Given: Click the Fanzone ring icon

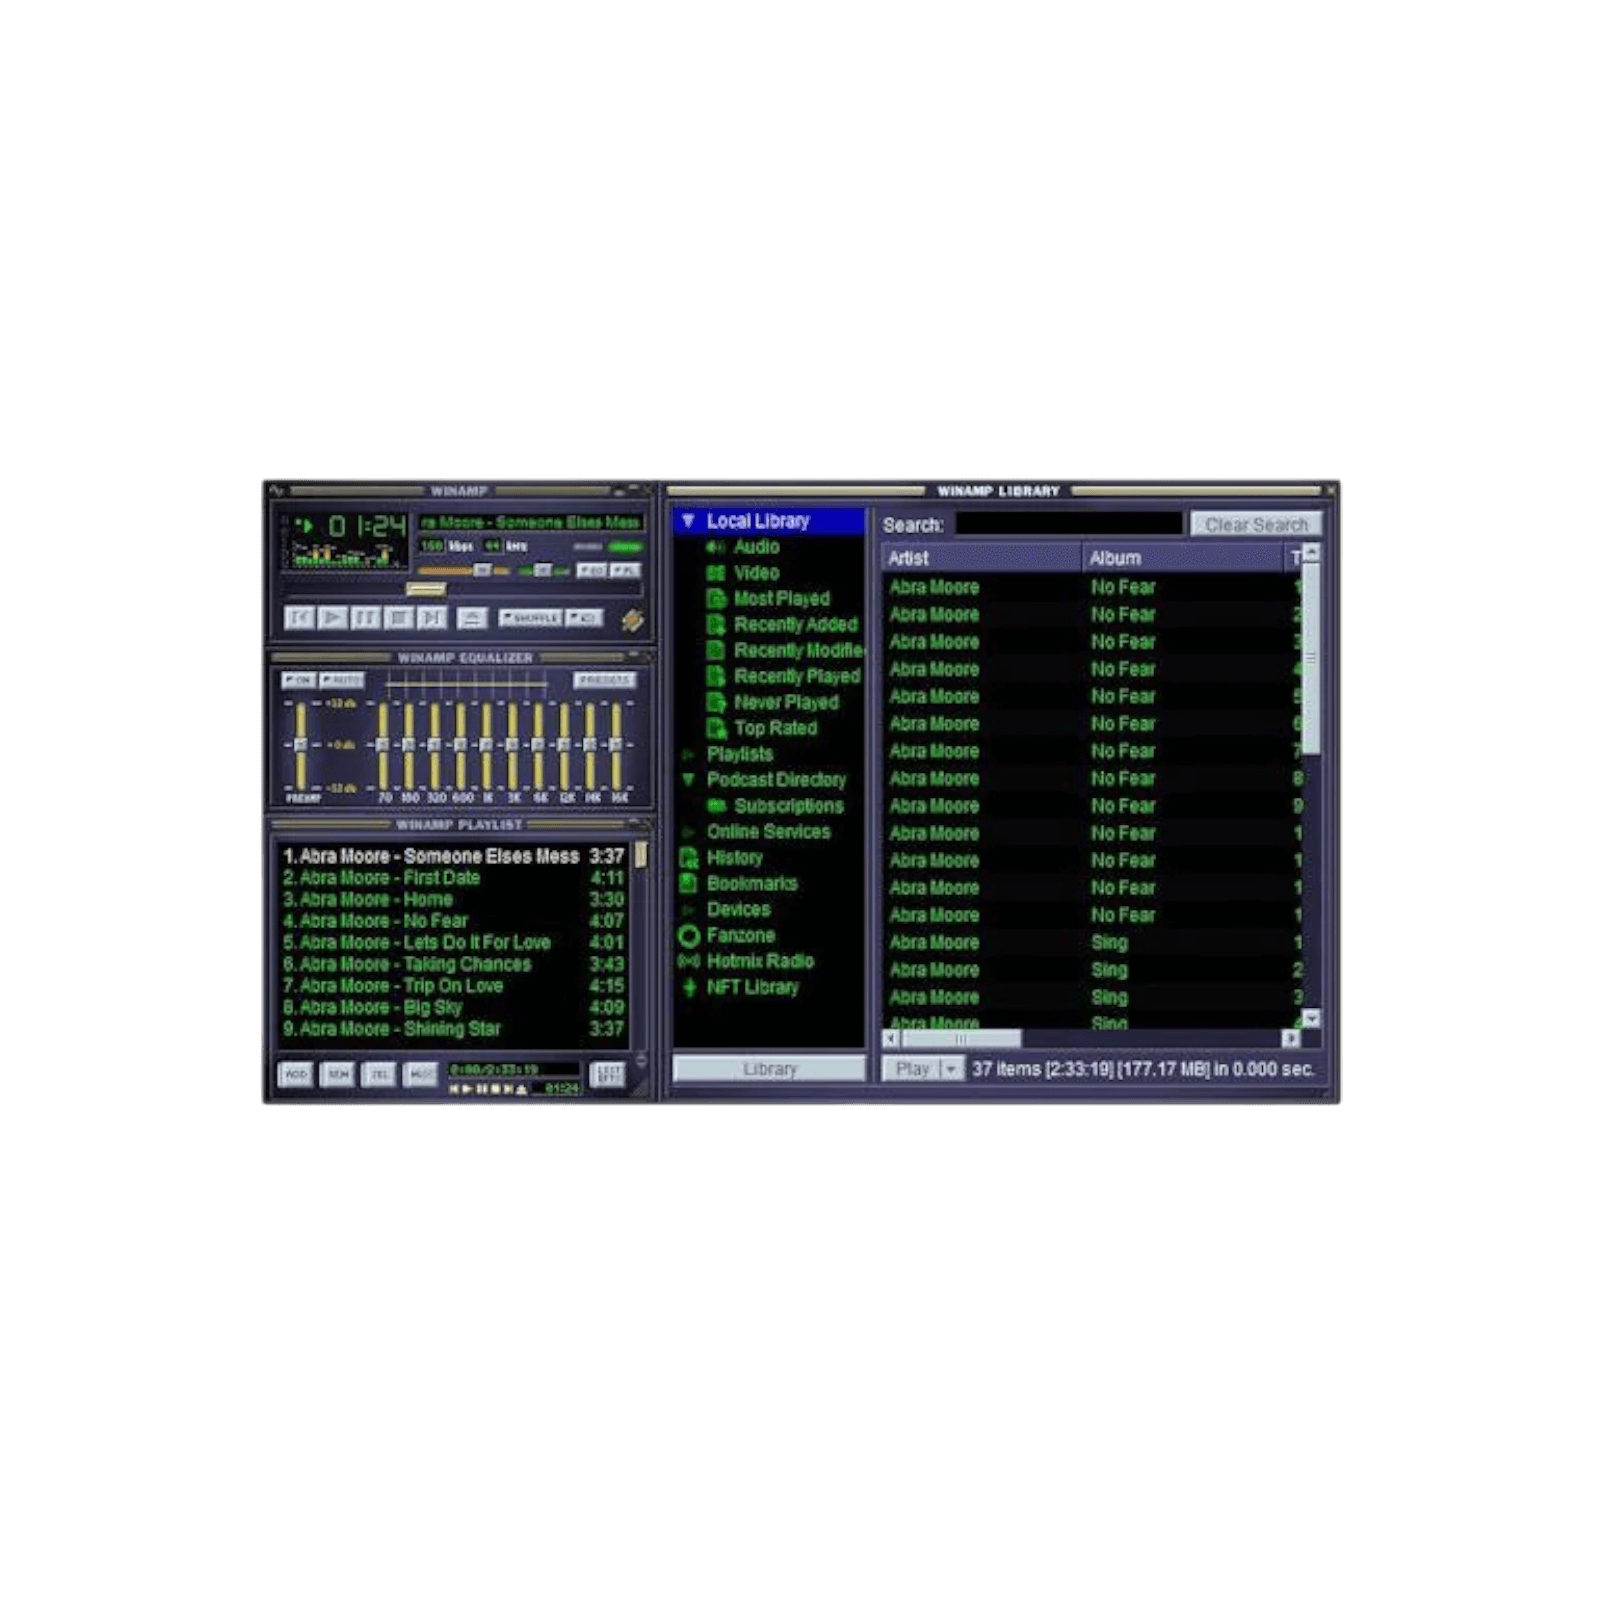Looking at the screenshot, I should (x=689, y=936).
